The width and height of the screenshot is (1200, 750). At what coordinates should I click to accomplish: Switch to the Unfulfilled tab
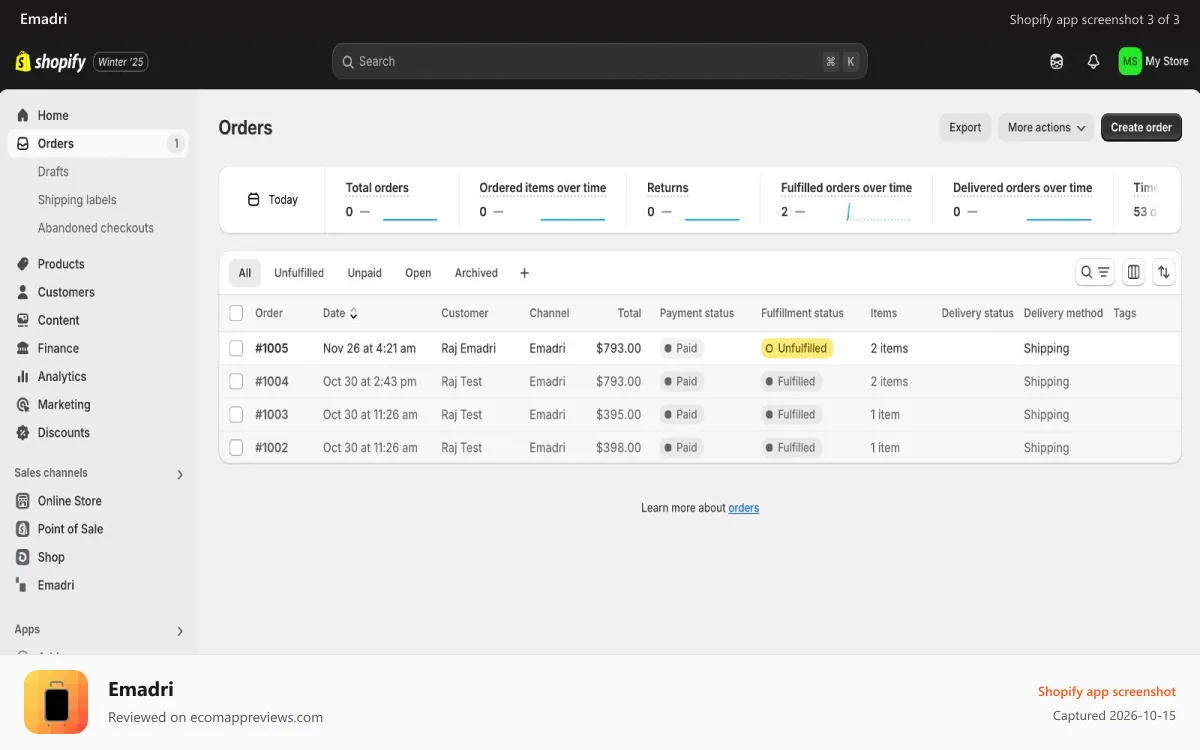click(x=299, y=273)
